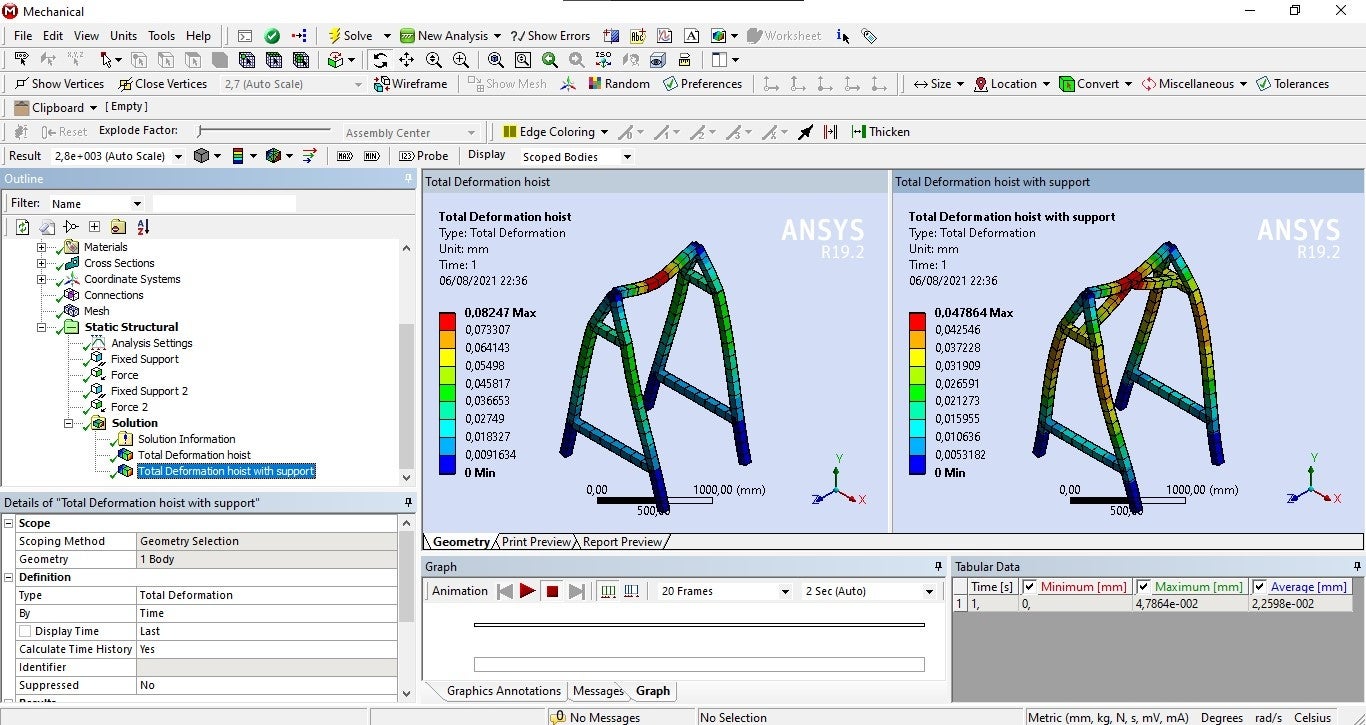The width and height of the screenshot is (1366, 725).
Task: Click the Probe tool
Action: coord(423,156)
